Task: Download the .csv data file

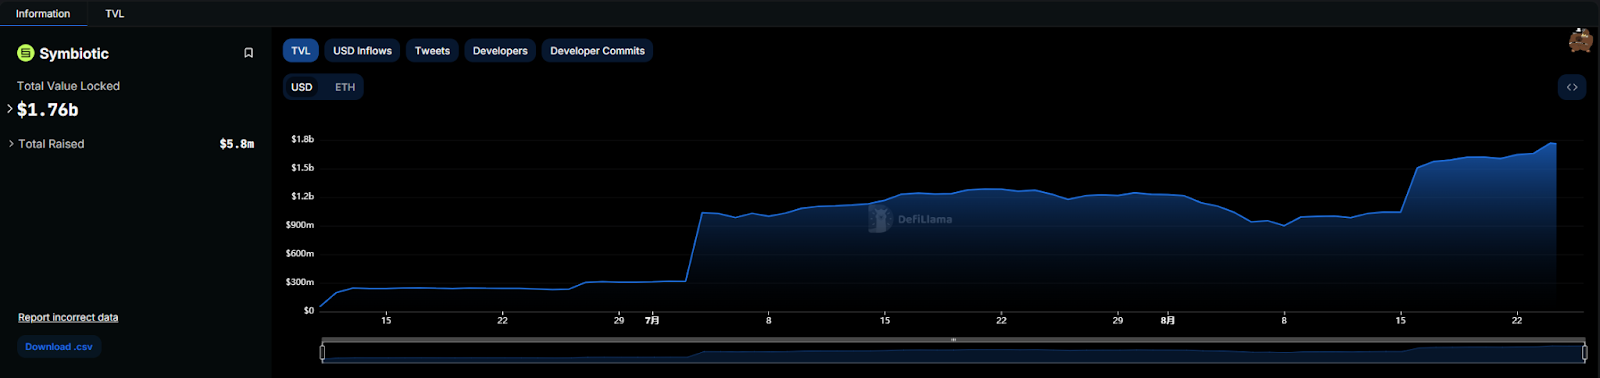Action: tap(59, 347)
